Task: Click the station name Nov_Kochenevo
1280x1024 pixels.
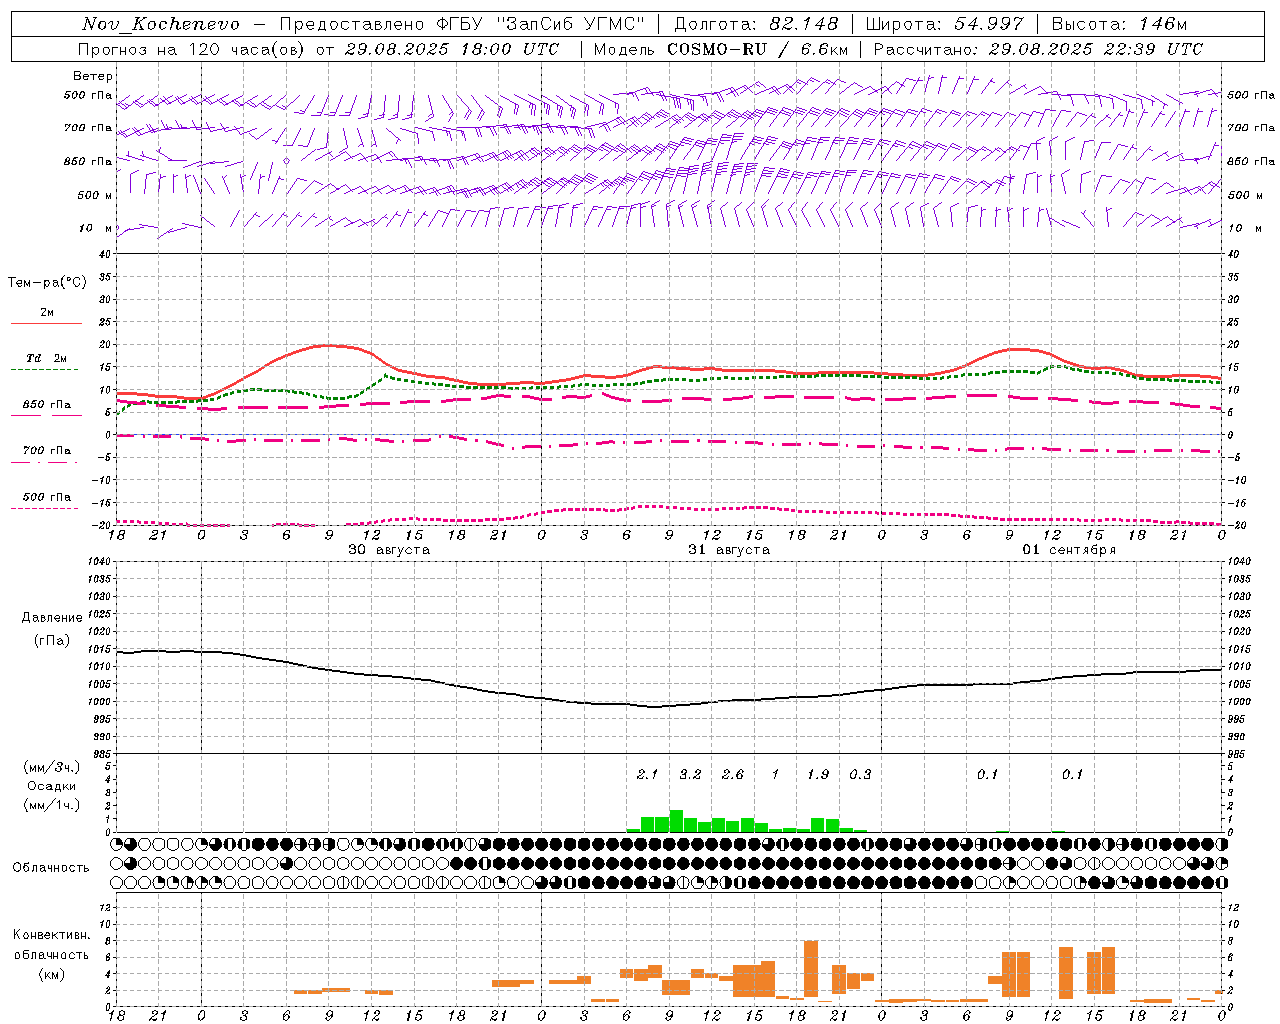Action: tap(161, 24)
